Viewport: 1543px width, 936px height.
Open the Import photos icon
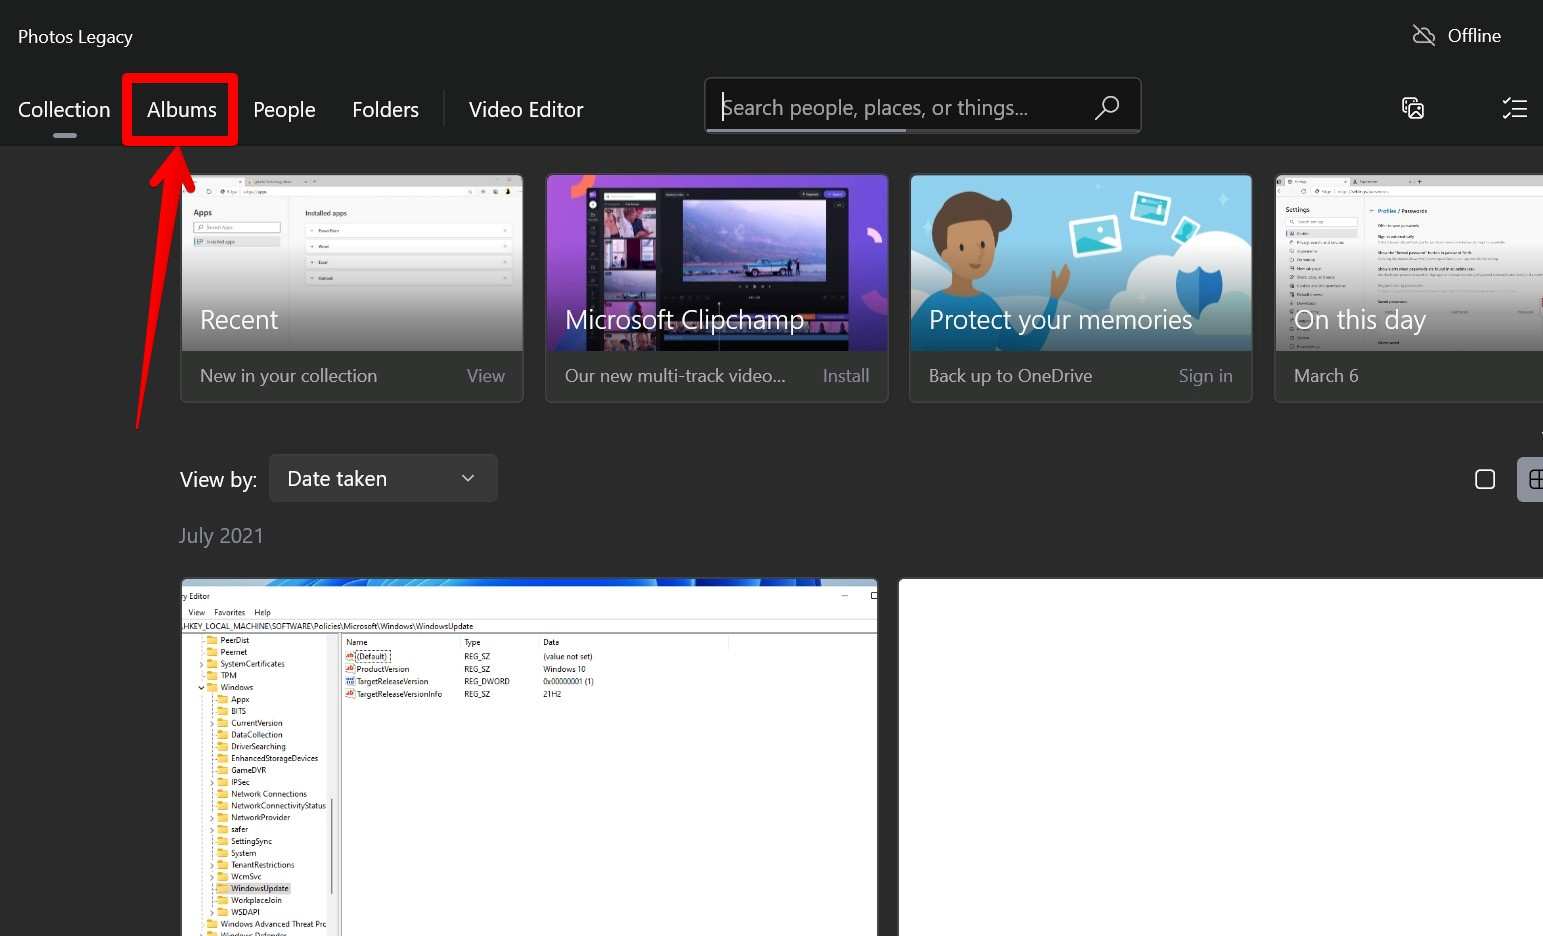pos(1412,108)
